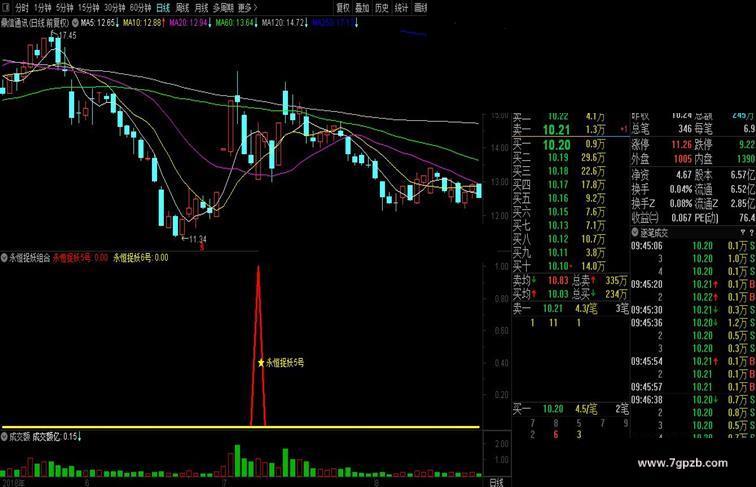This screenshot has height=487, width=756.
Task: Click the filter icon in 逐笔成交 header
Action: pyautogui.click(x=742, y=233)
